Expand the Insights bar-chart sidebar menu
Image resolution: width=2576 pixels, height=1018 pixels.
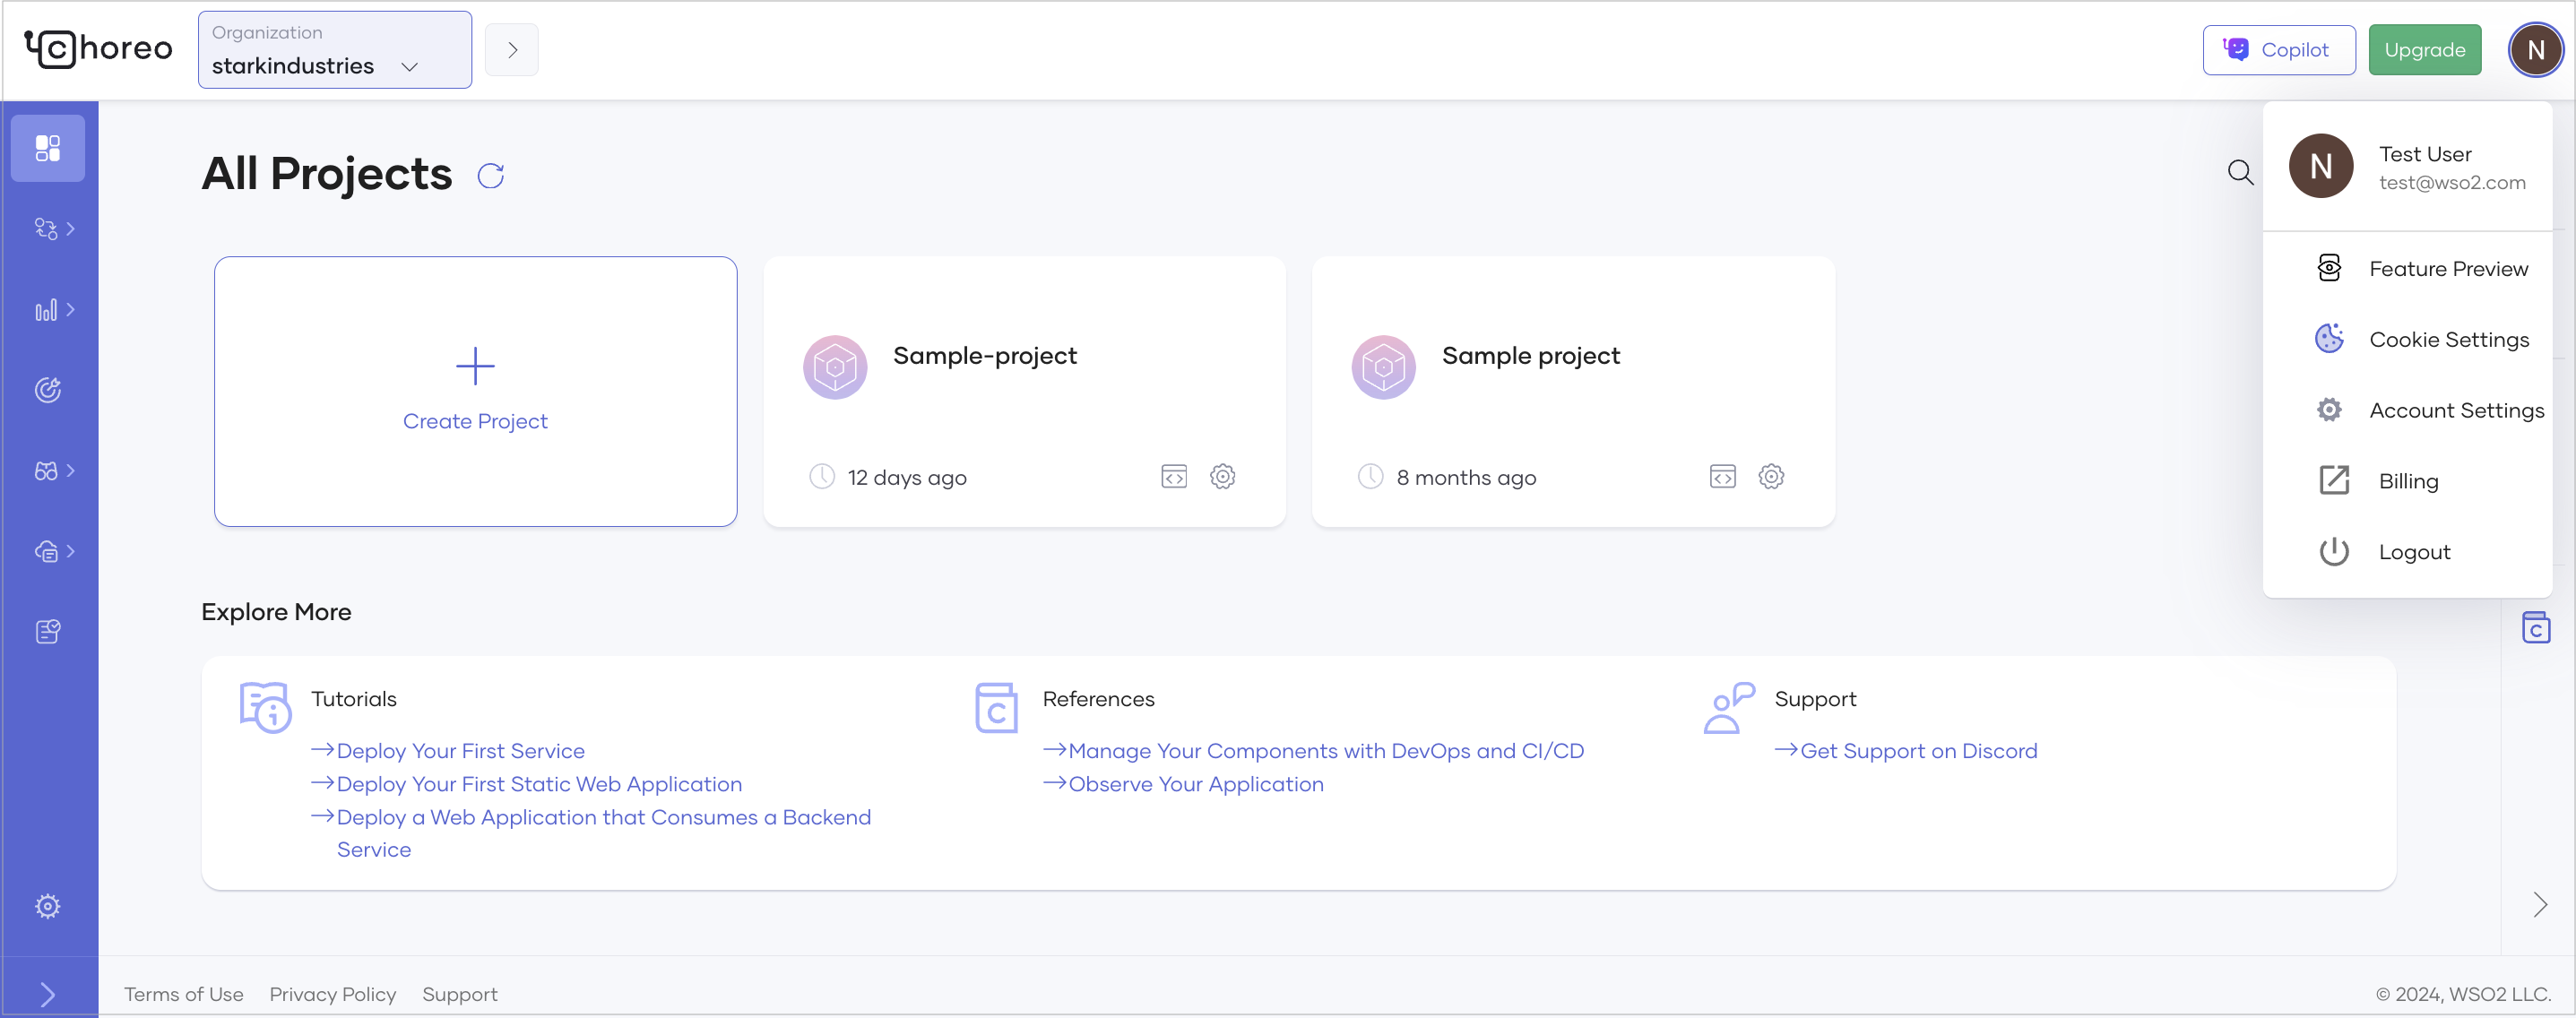click(x=54, y=310)
